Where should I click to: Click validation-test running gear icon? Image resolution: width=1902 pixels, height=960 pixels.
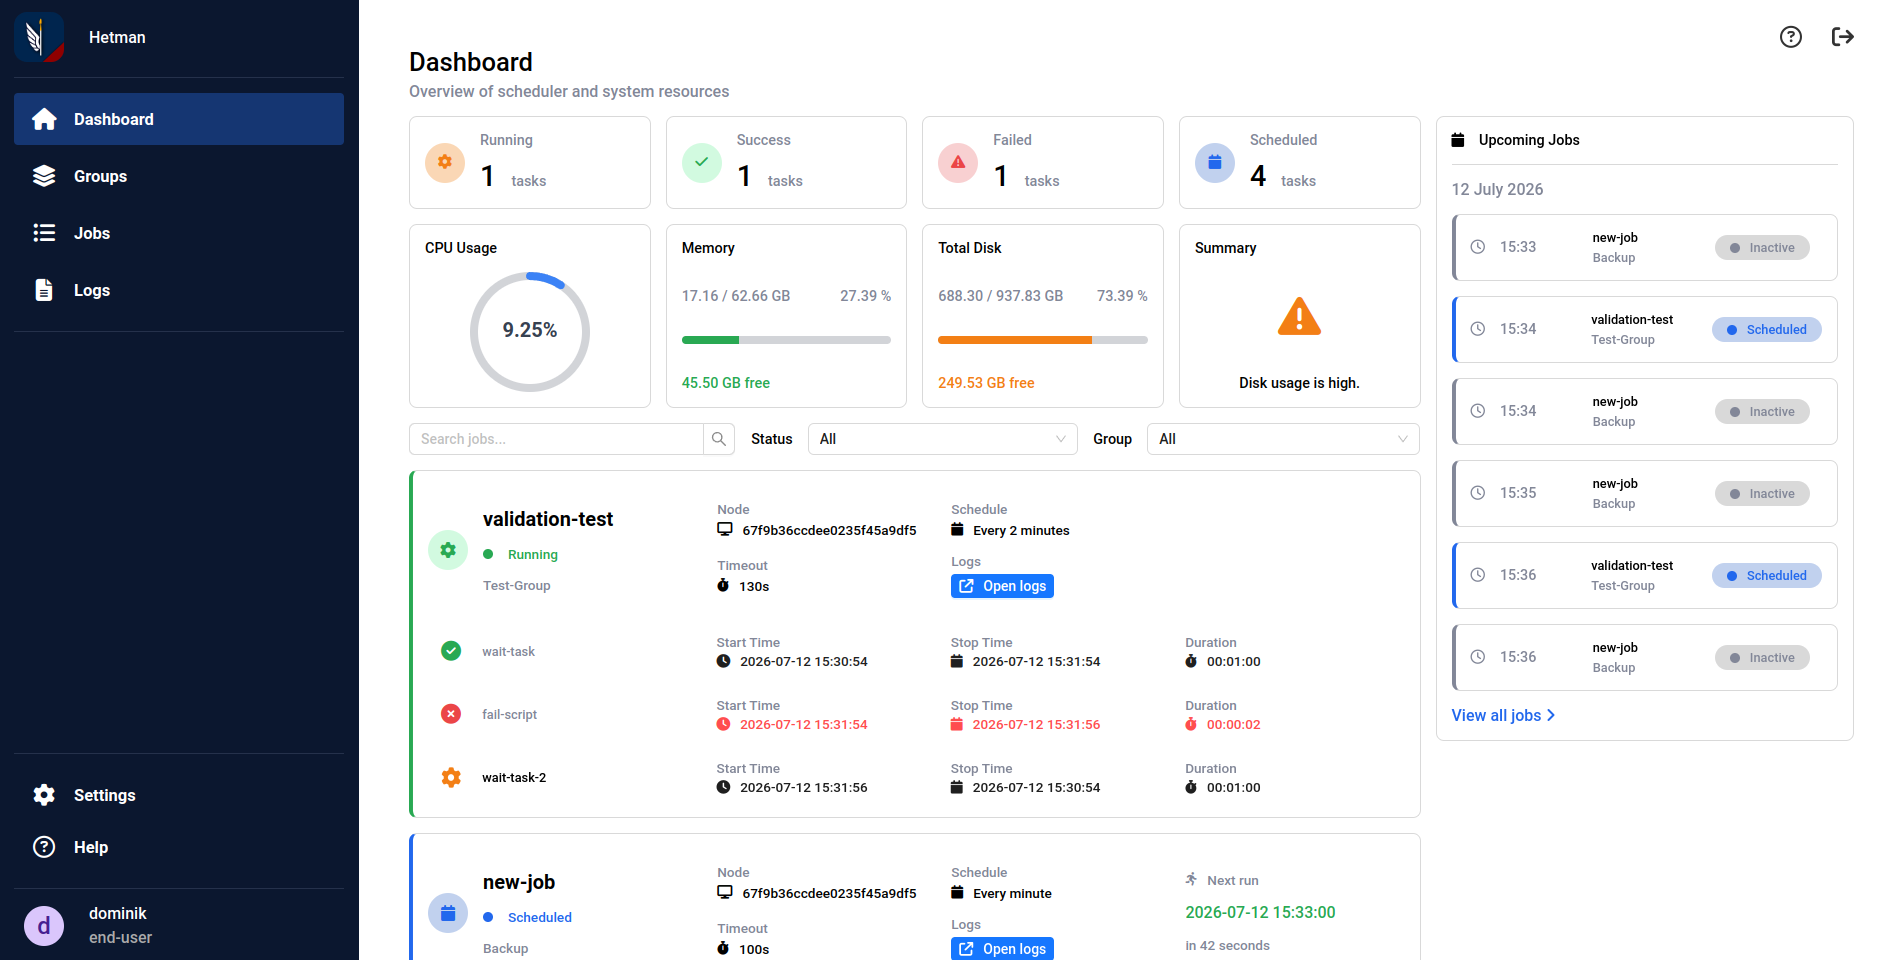pos(448,550)
